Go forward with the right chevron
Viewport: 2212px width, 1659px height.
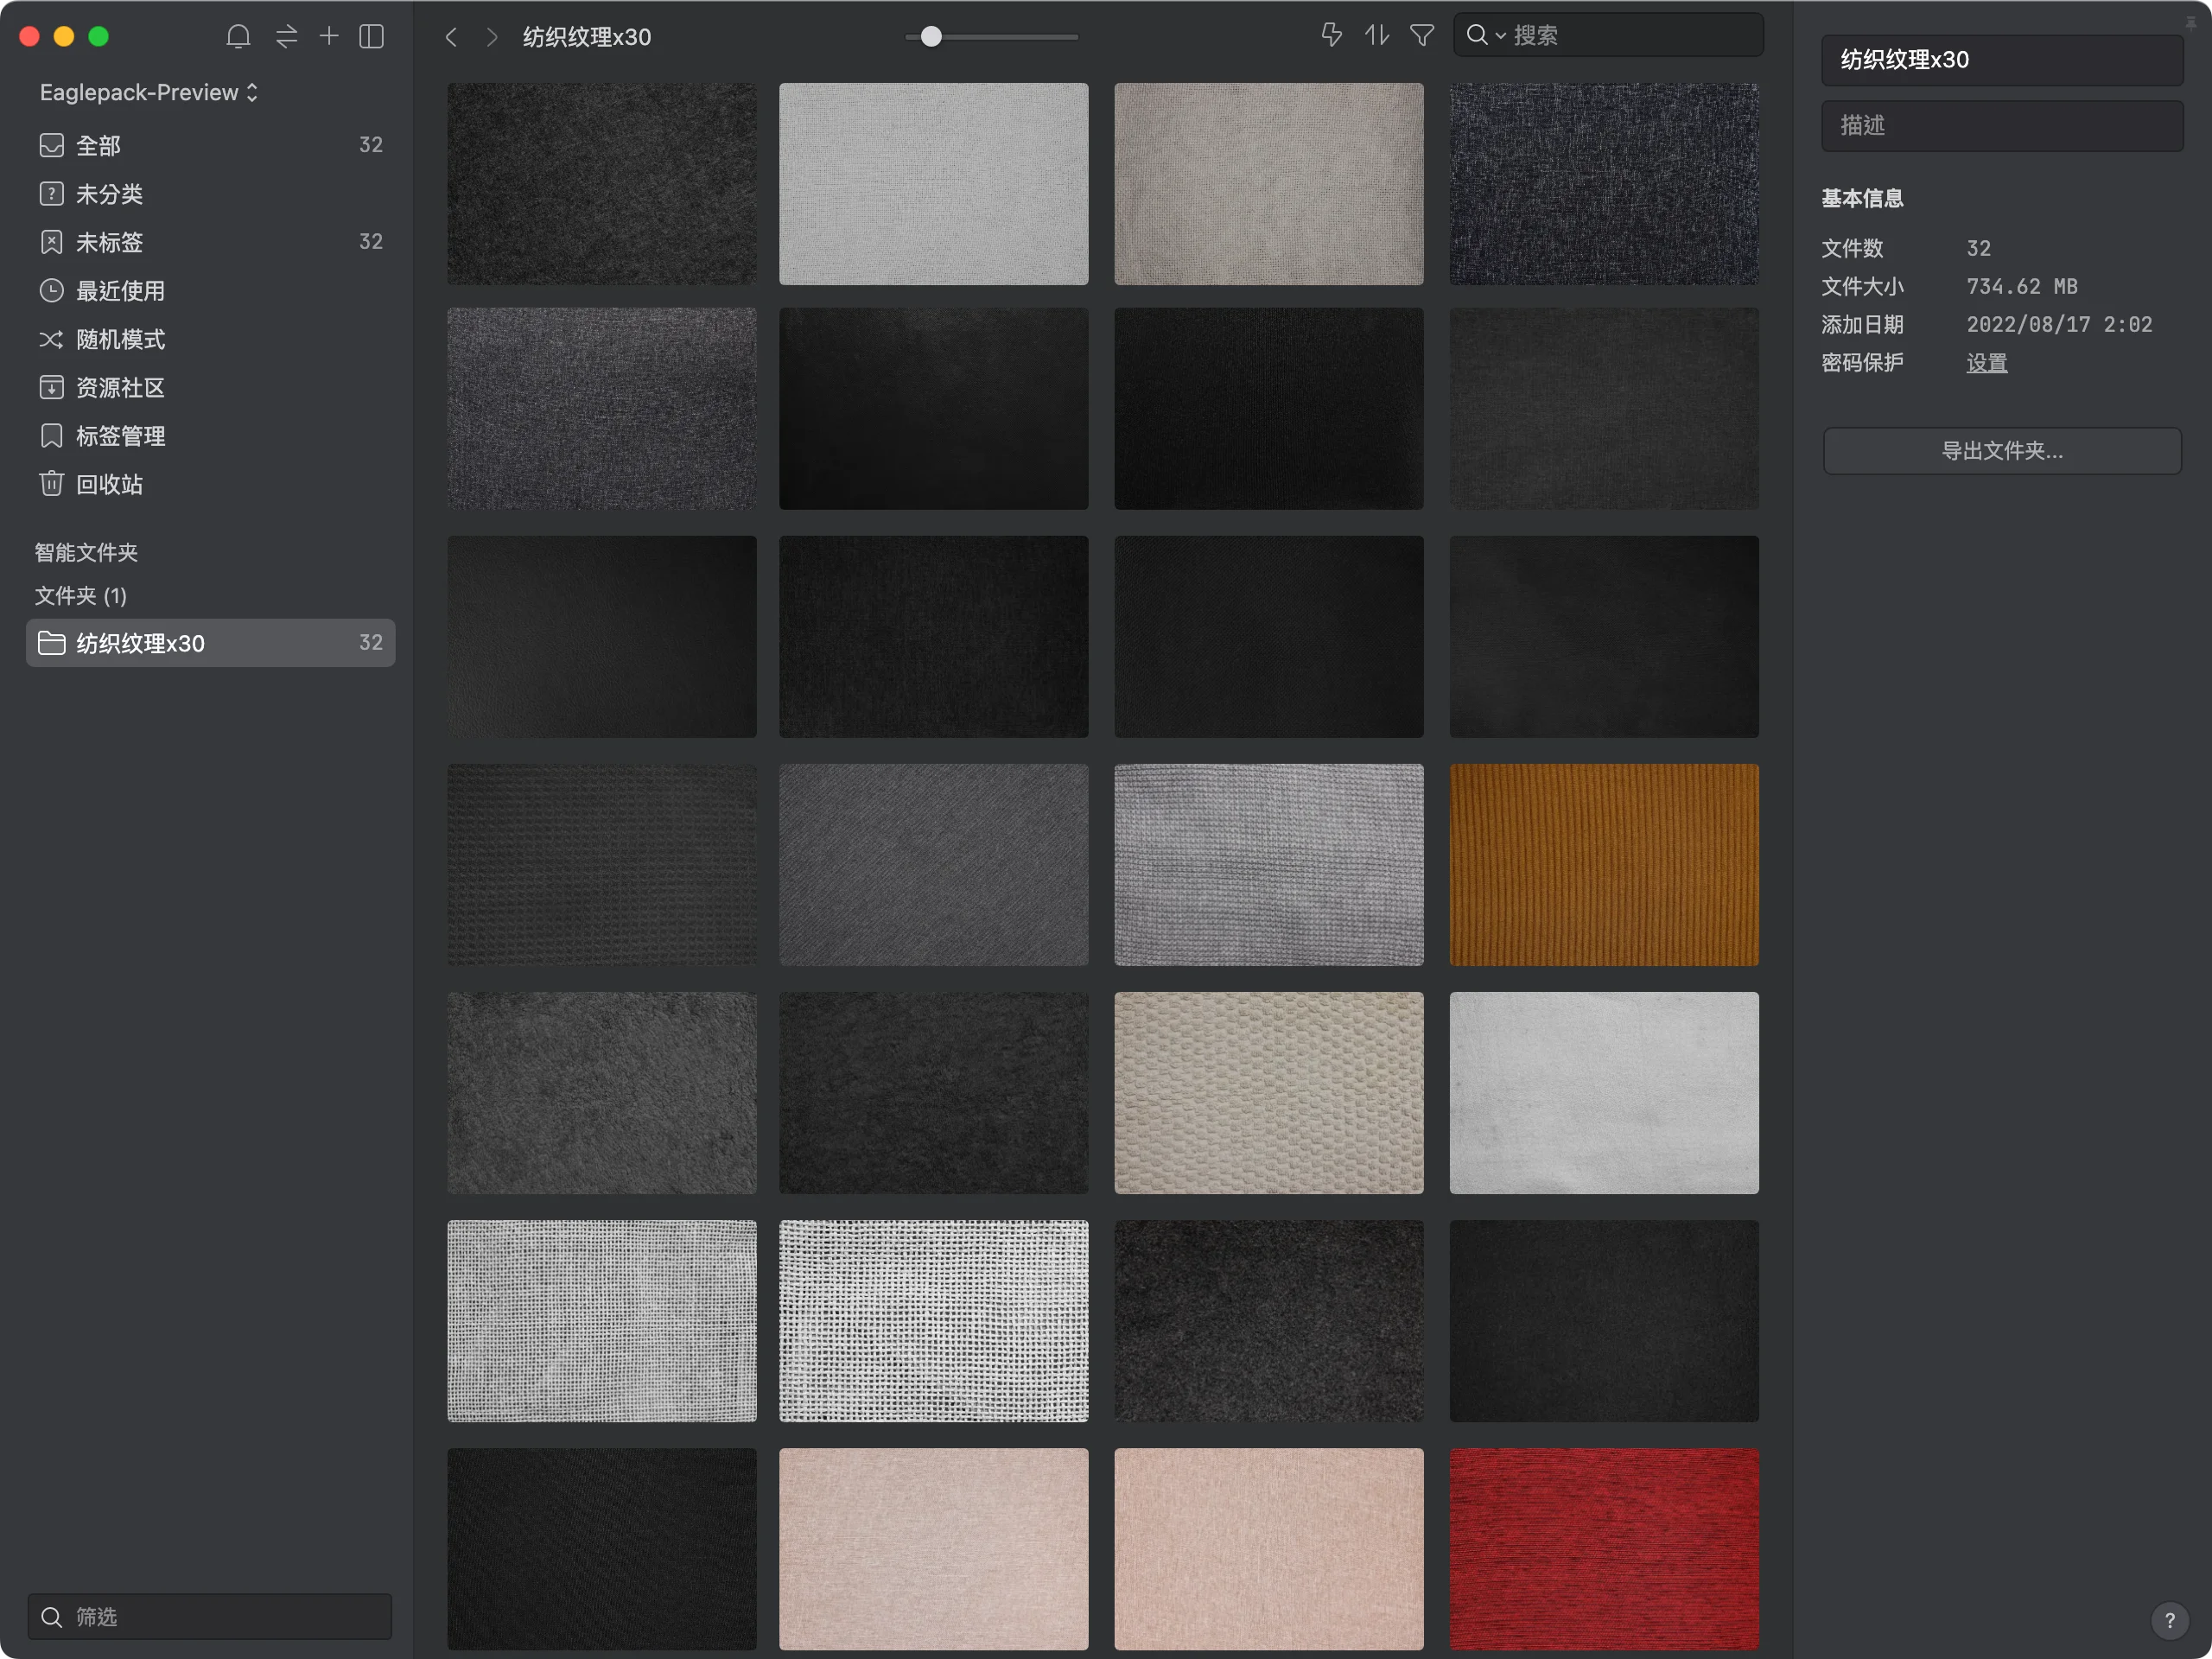click(491, 37)
